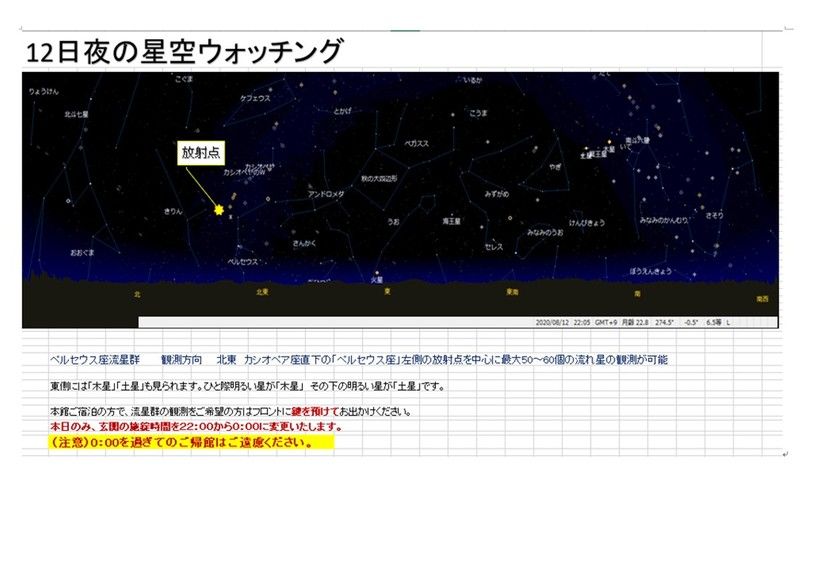Click the けんびきょう constellation label
Image resolution: width=815 pixels, height=576 pixels.
587,222
